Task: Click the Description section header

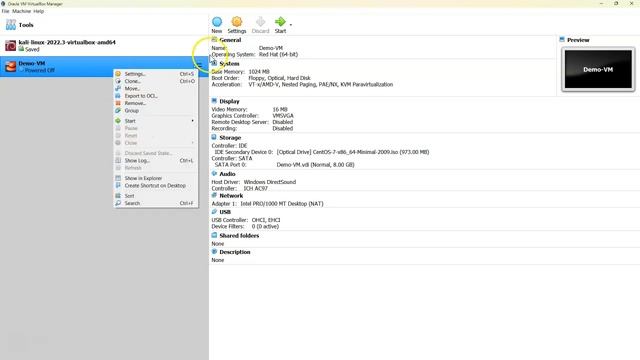Action: [235, 252]
